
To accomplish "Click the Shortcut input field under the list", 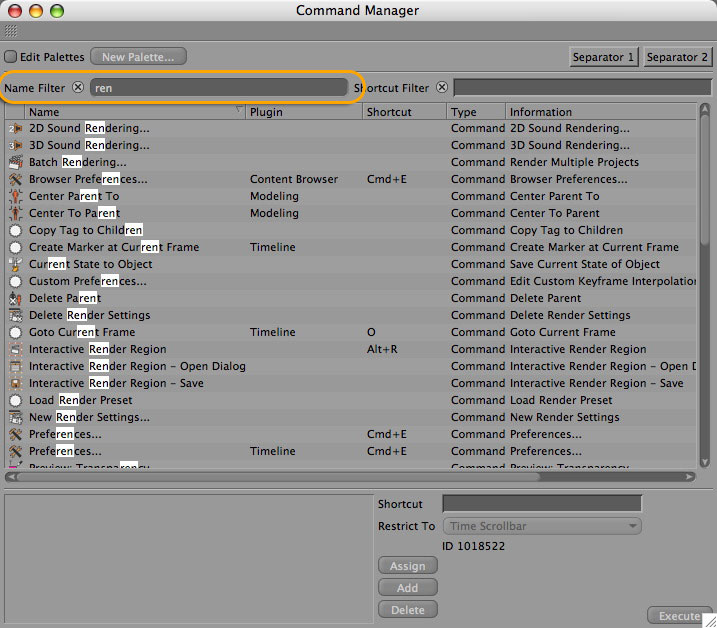I will pos(541,504).
